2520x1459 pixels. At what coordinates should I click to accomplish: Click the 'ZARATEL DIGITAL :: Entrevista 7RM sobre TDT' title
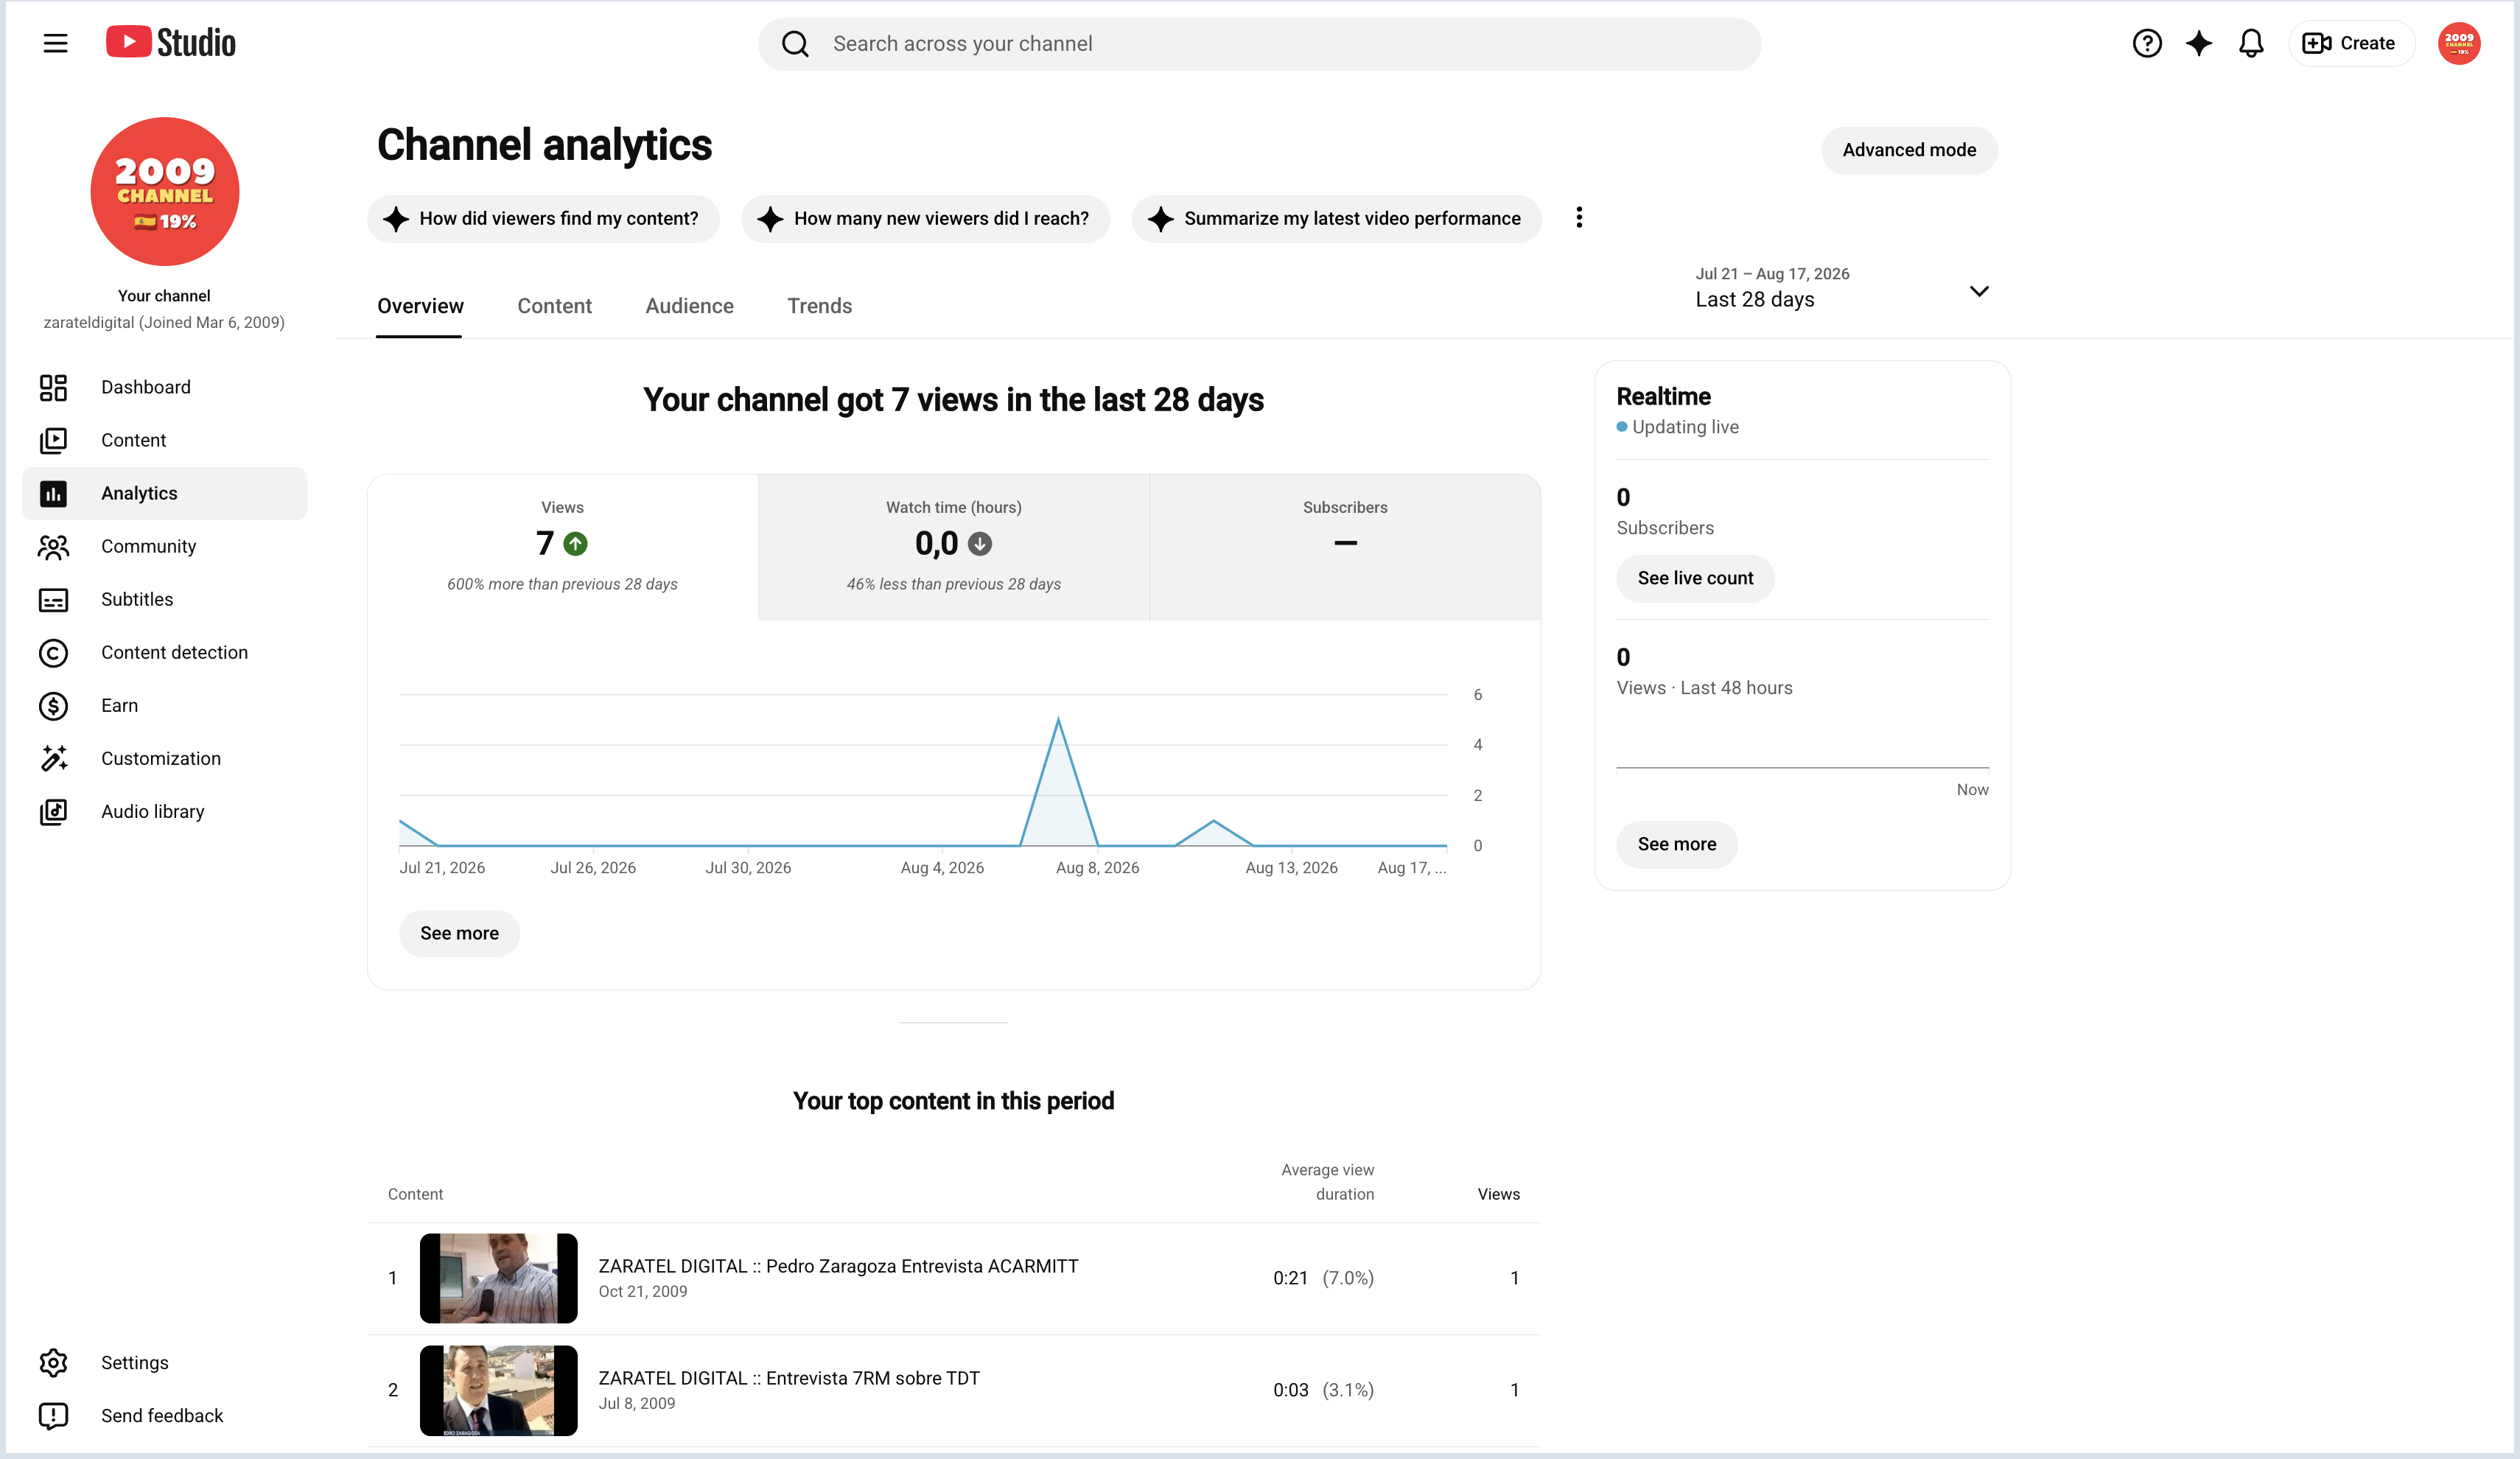(x=789, y=1378)
